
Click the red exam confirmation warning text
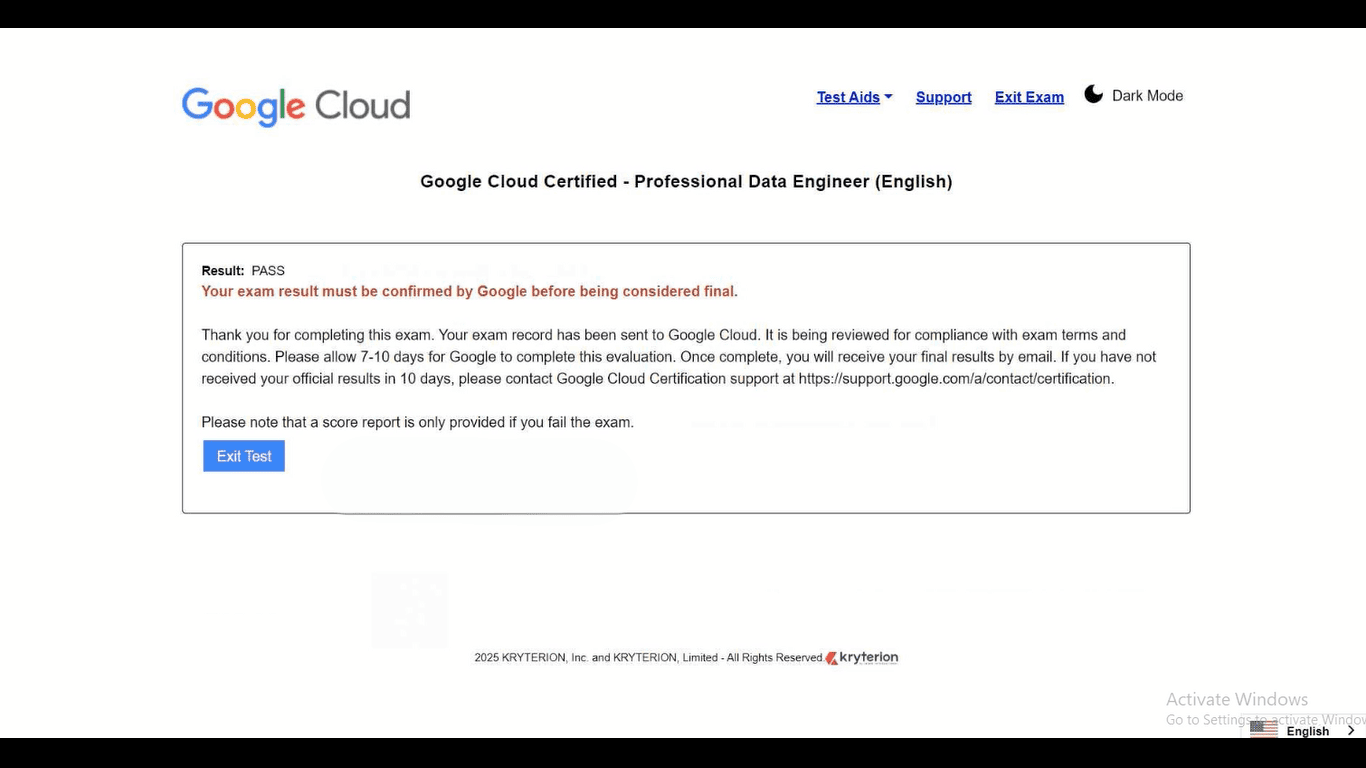pyautogui.click(x=469, y=292)
